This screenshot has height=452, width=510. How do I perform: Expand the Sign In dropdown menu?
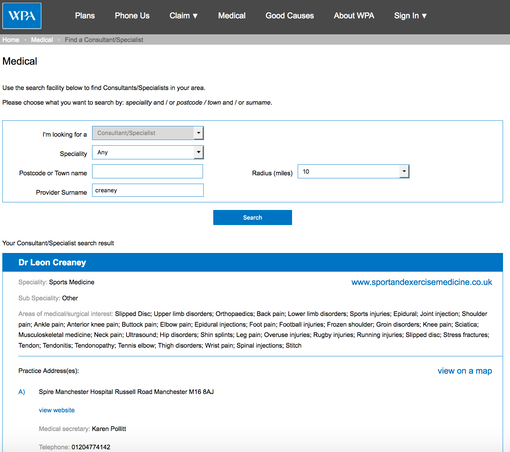[410, 16]
